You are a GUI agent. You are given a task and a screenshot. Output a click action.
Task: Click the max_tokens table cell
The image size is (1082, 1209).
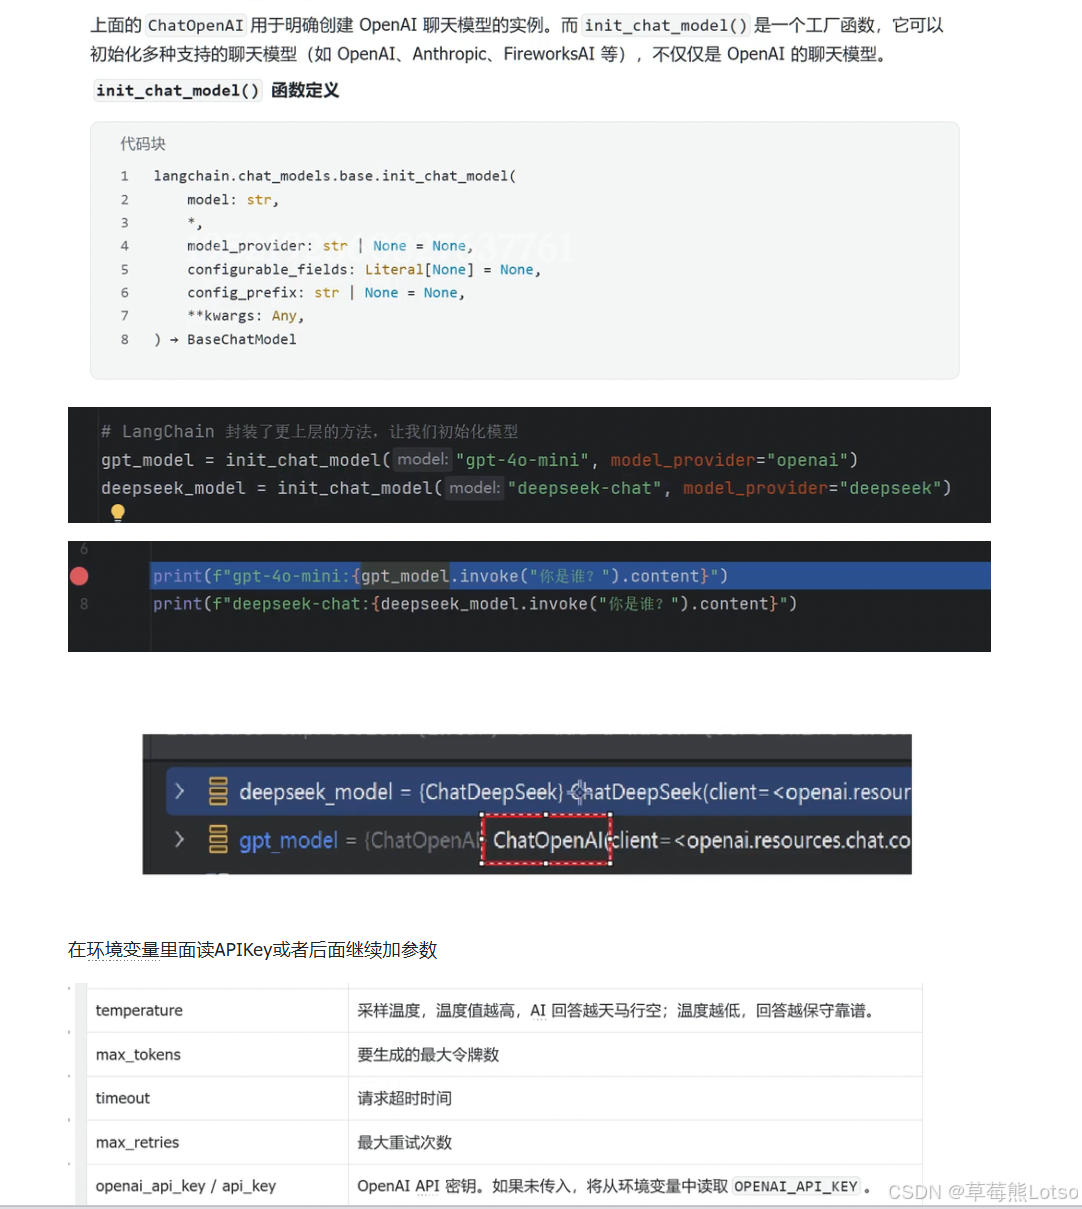pyautogui.click(x=217, y=1054)
